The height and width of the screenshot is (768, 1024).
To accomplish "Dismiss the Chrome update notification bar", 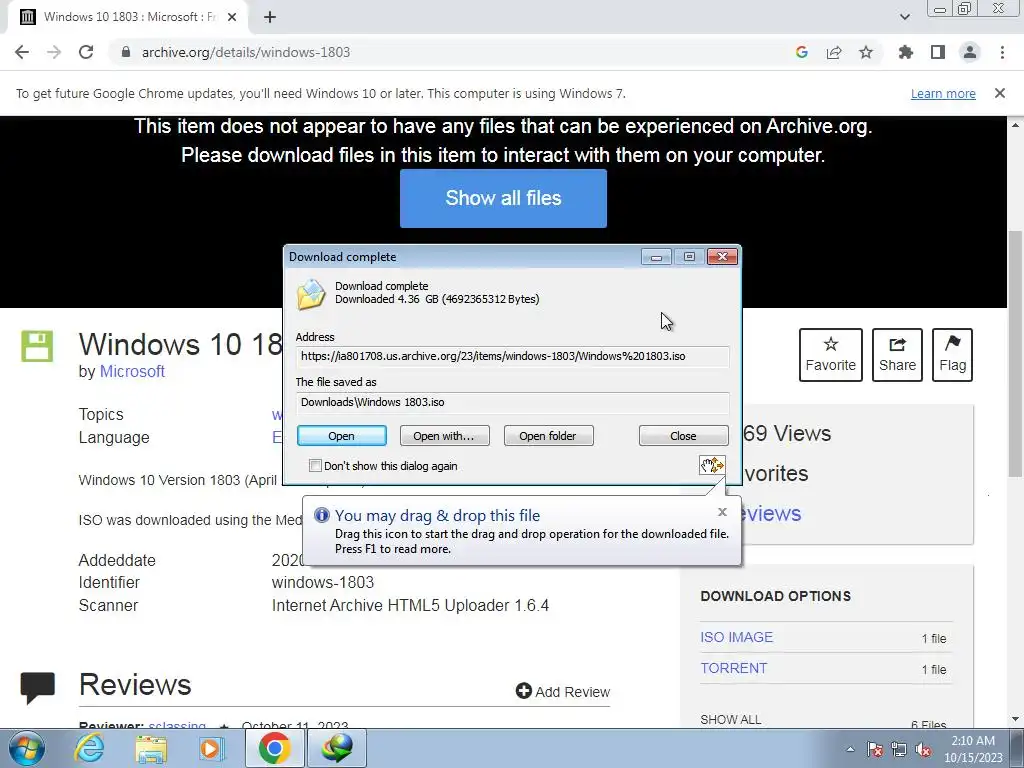I will pos(1000,93).
